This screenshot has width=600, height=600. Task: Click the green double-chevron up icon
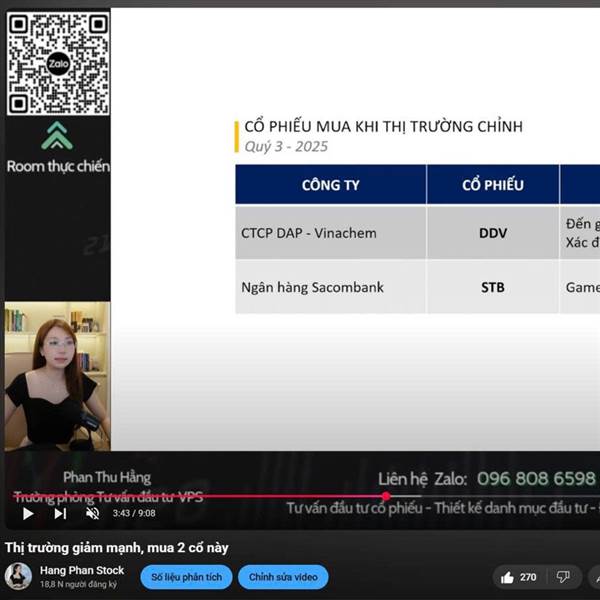(x=57, y=135)
